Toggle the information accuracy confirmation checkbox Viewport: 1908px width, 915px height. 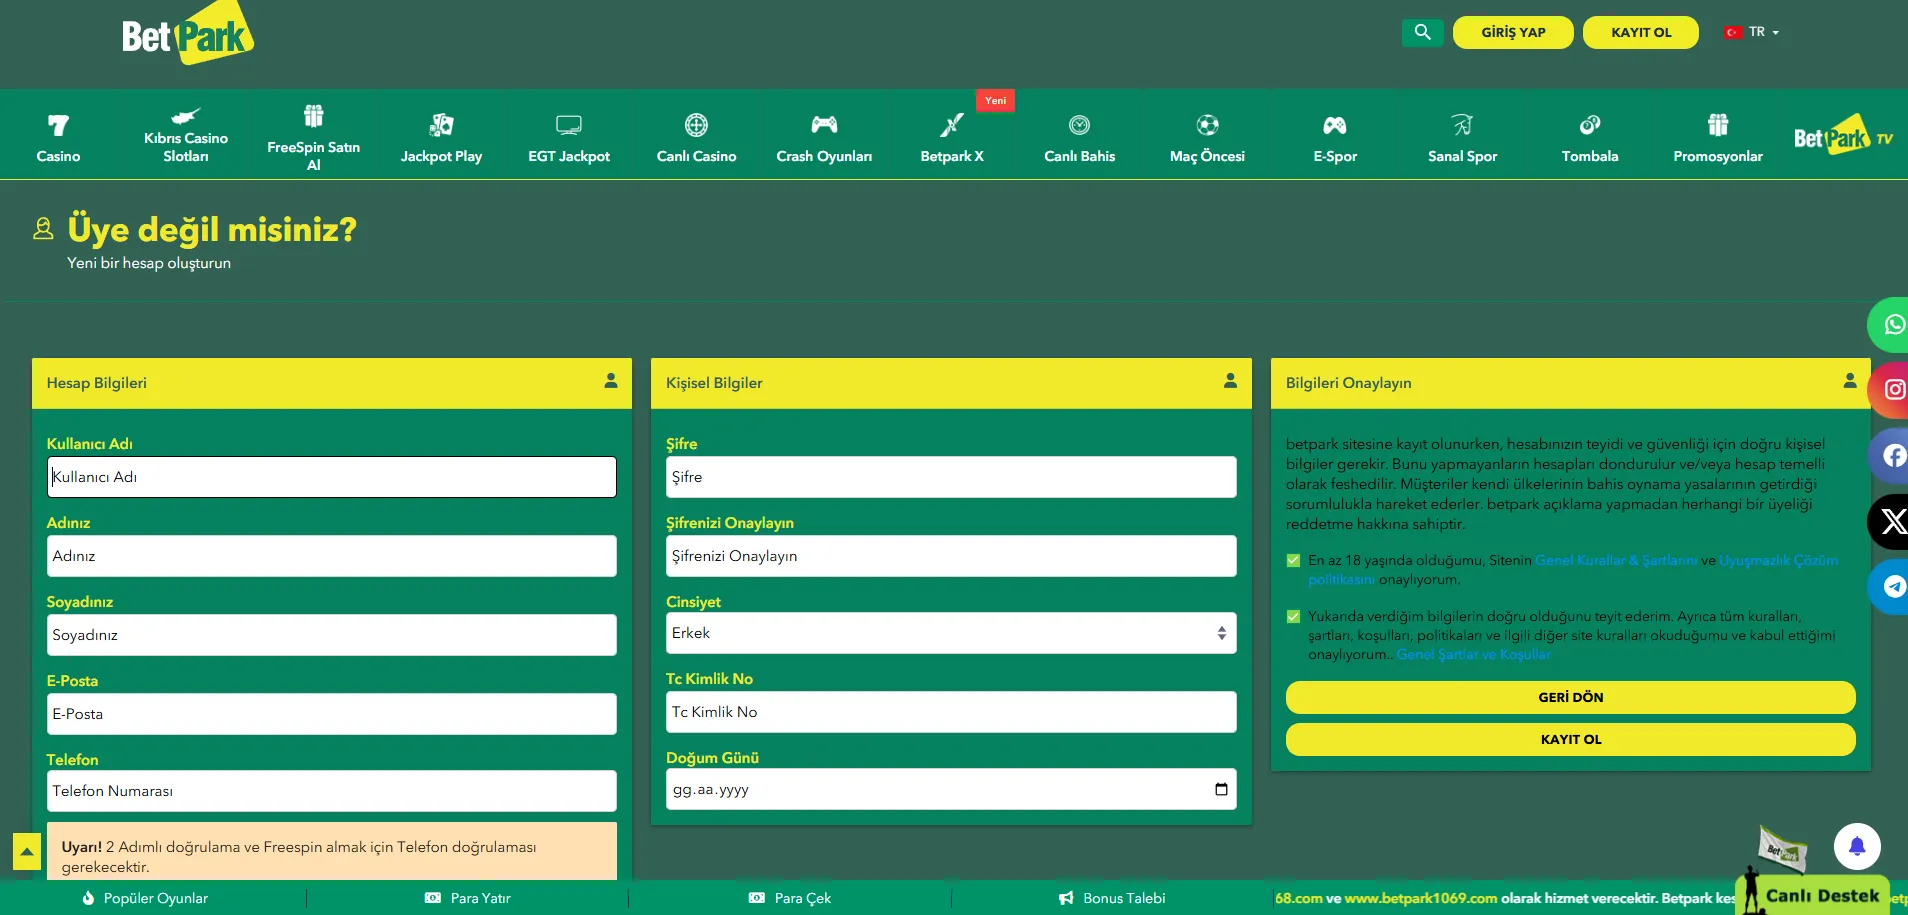1293,617
